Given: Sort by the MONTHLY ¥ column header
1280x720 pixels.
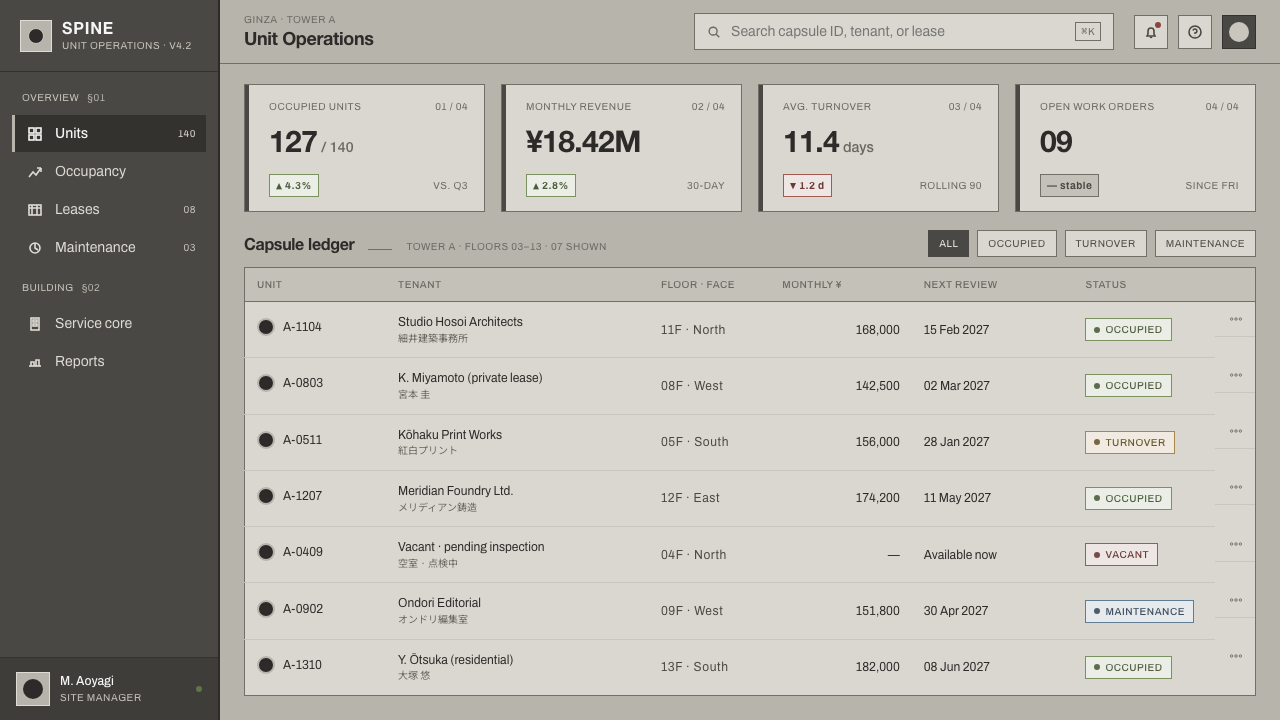Looking at the screenshot, I should [812, 285].
